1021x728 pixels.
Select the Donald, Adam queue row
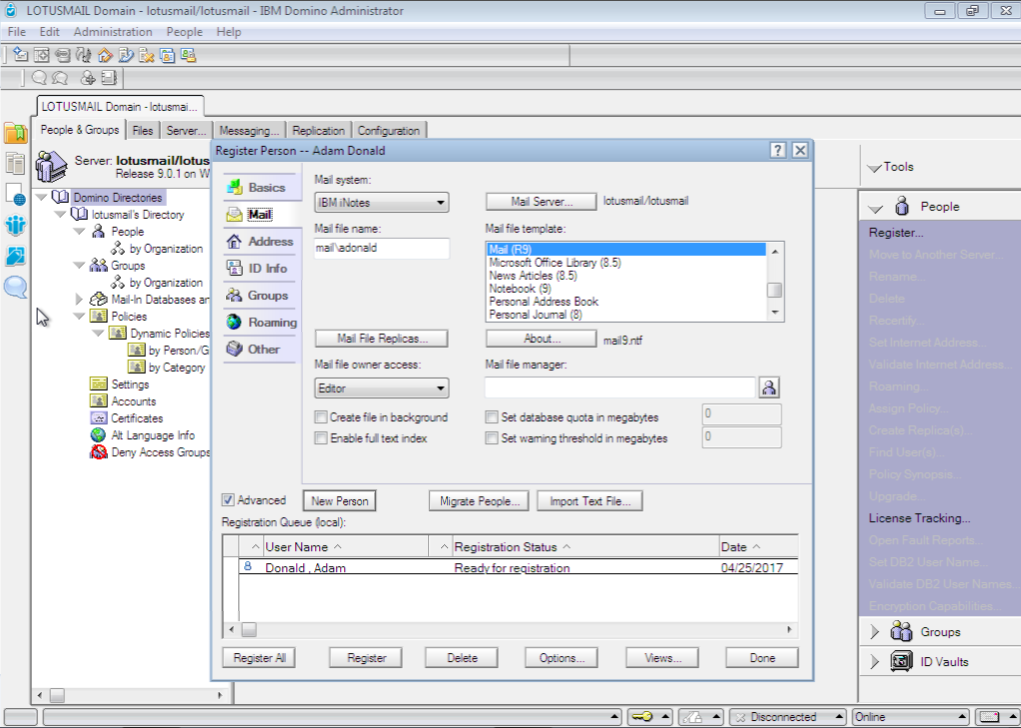(x=518, y=567)
